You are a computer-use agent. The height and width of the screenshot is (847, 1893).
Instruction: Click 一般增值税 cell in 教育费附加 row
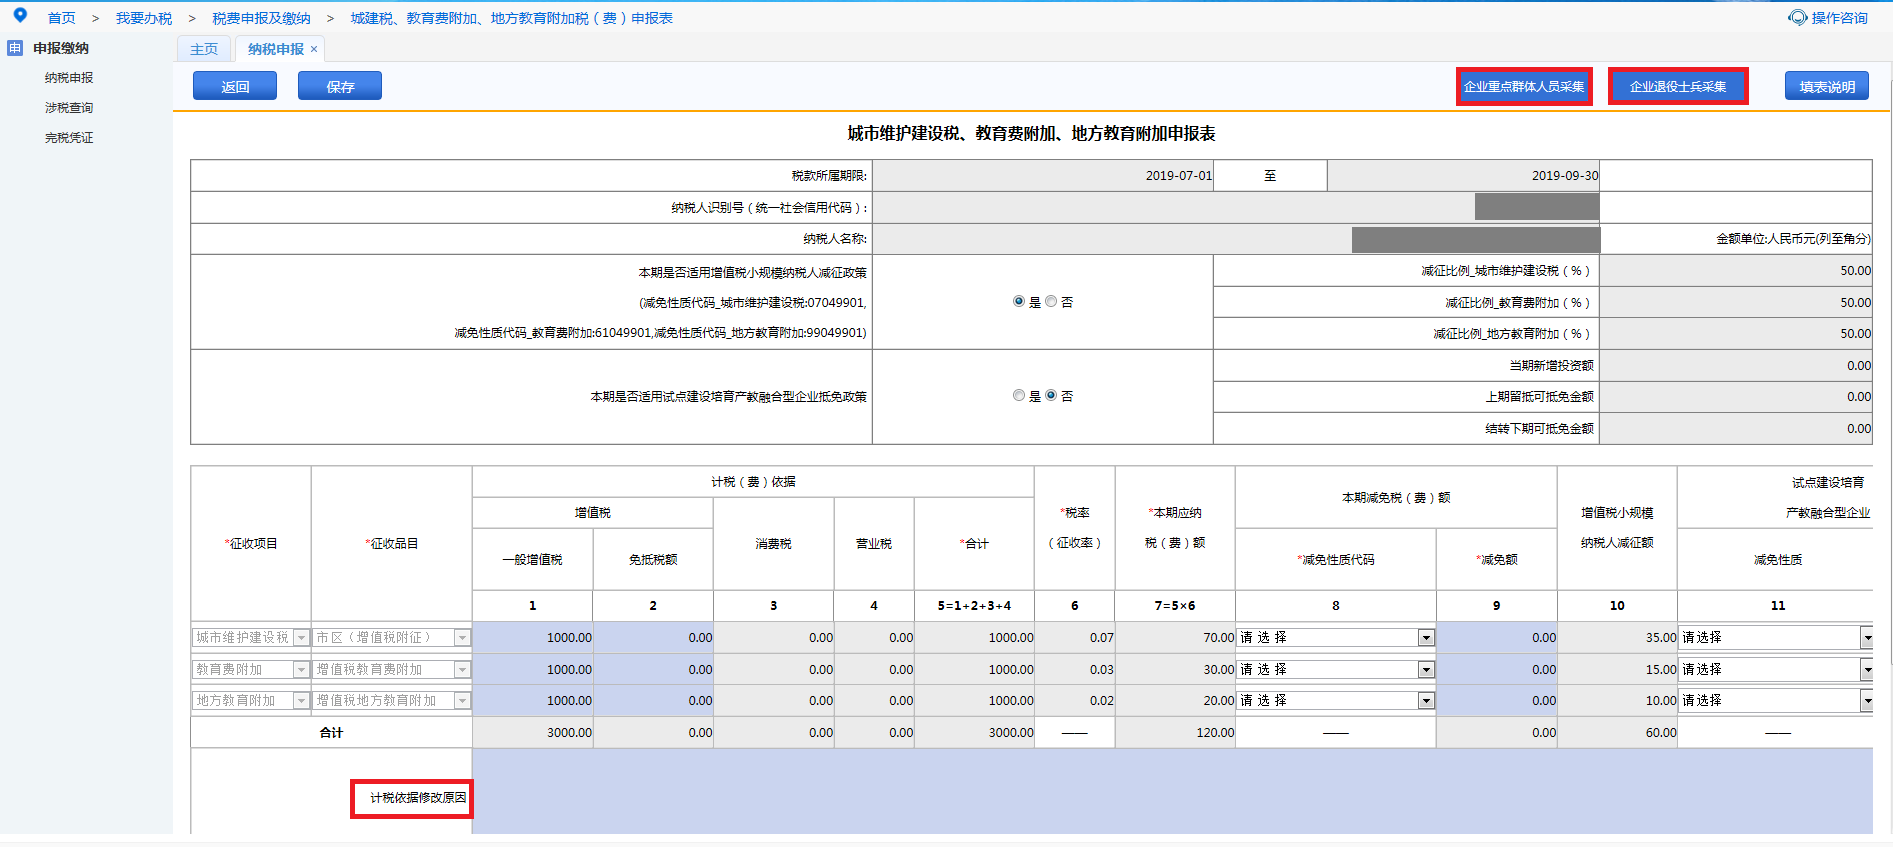pyautogui.click(x=533, y=669)
